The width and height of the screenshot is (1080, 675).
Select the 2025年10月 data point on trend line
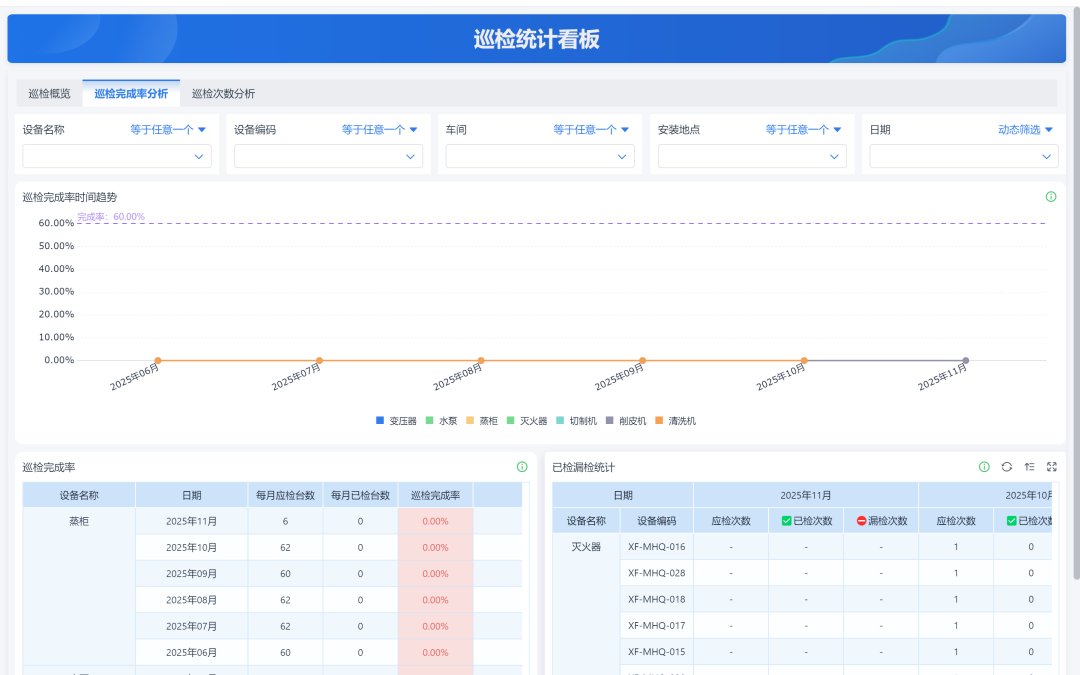click(804, 358)
